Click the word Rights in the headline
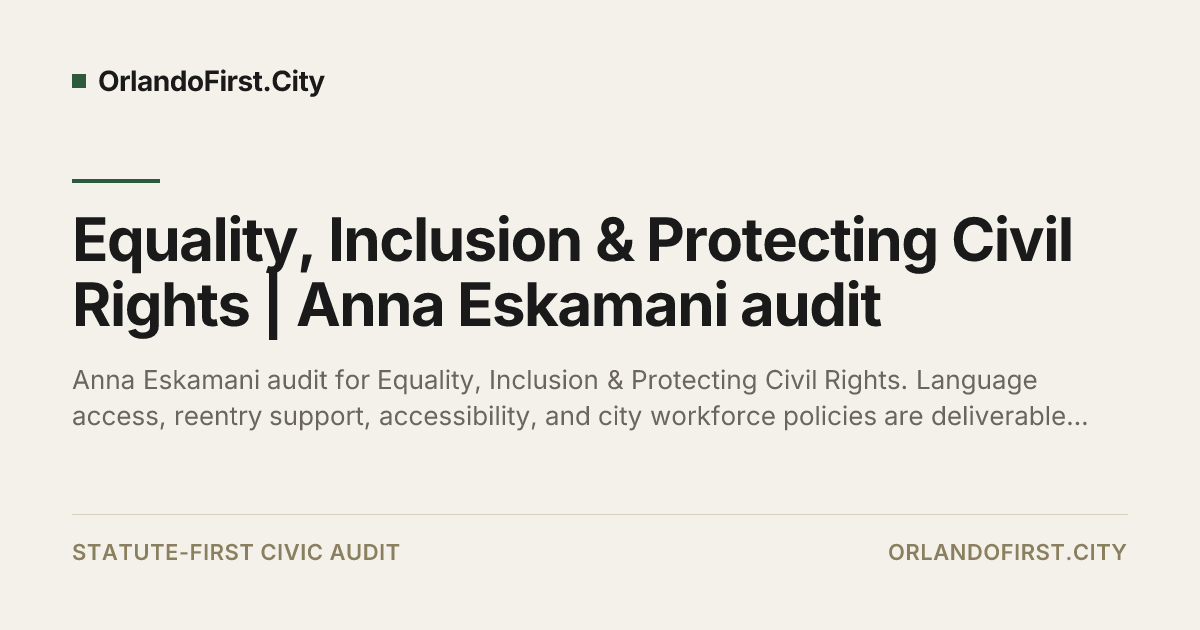Image resolution: width=1200 pixels, height=630 pixels. coord(160,307)
